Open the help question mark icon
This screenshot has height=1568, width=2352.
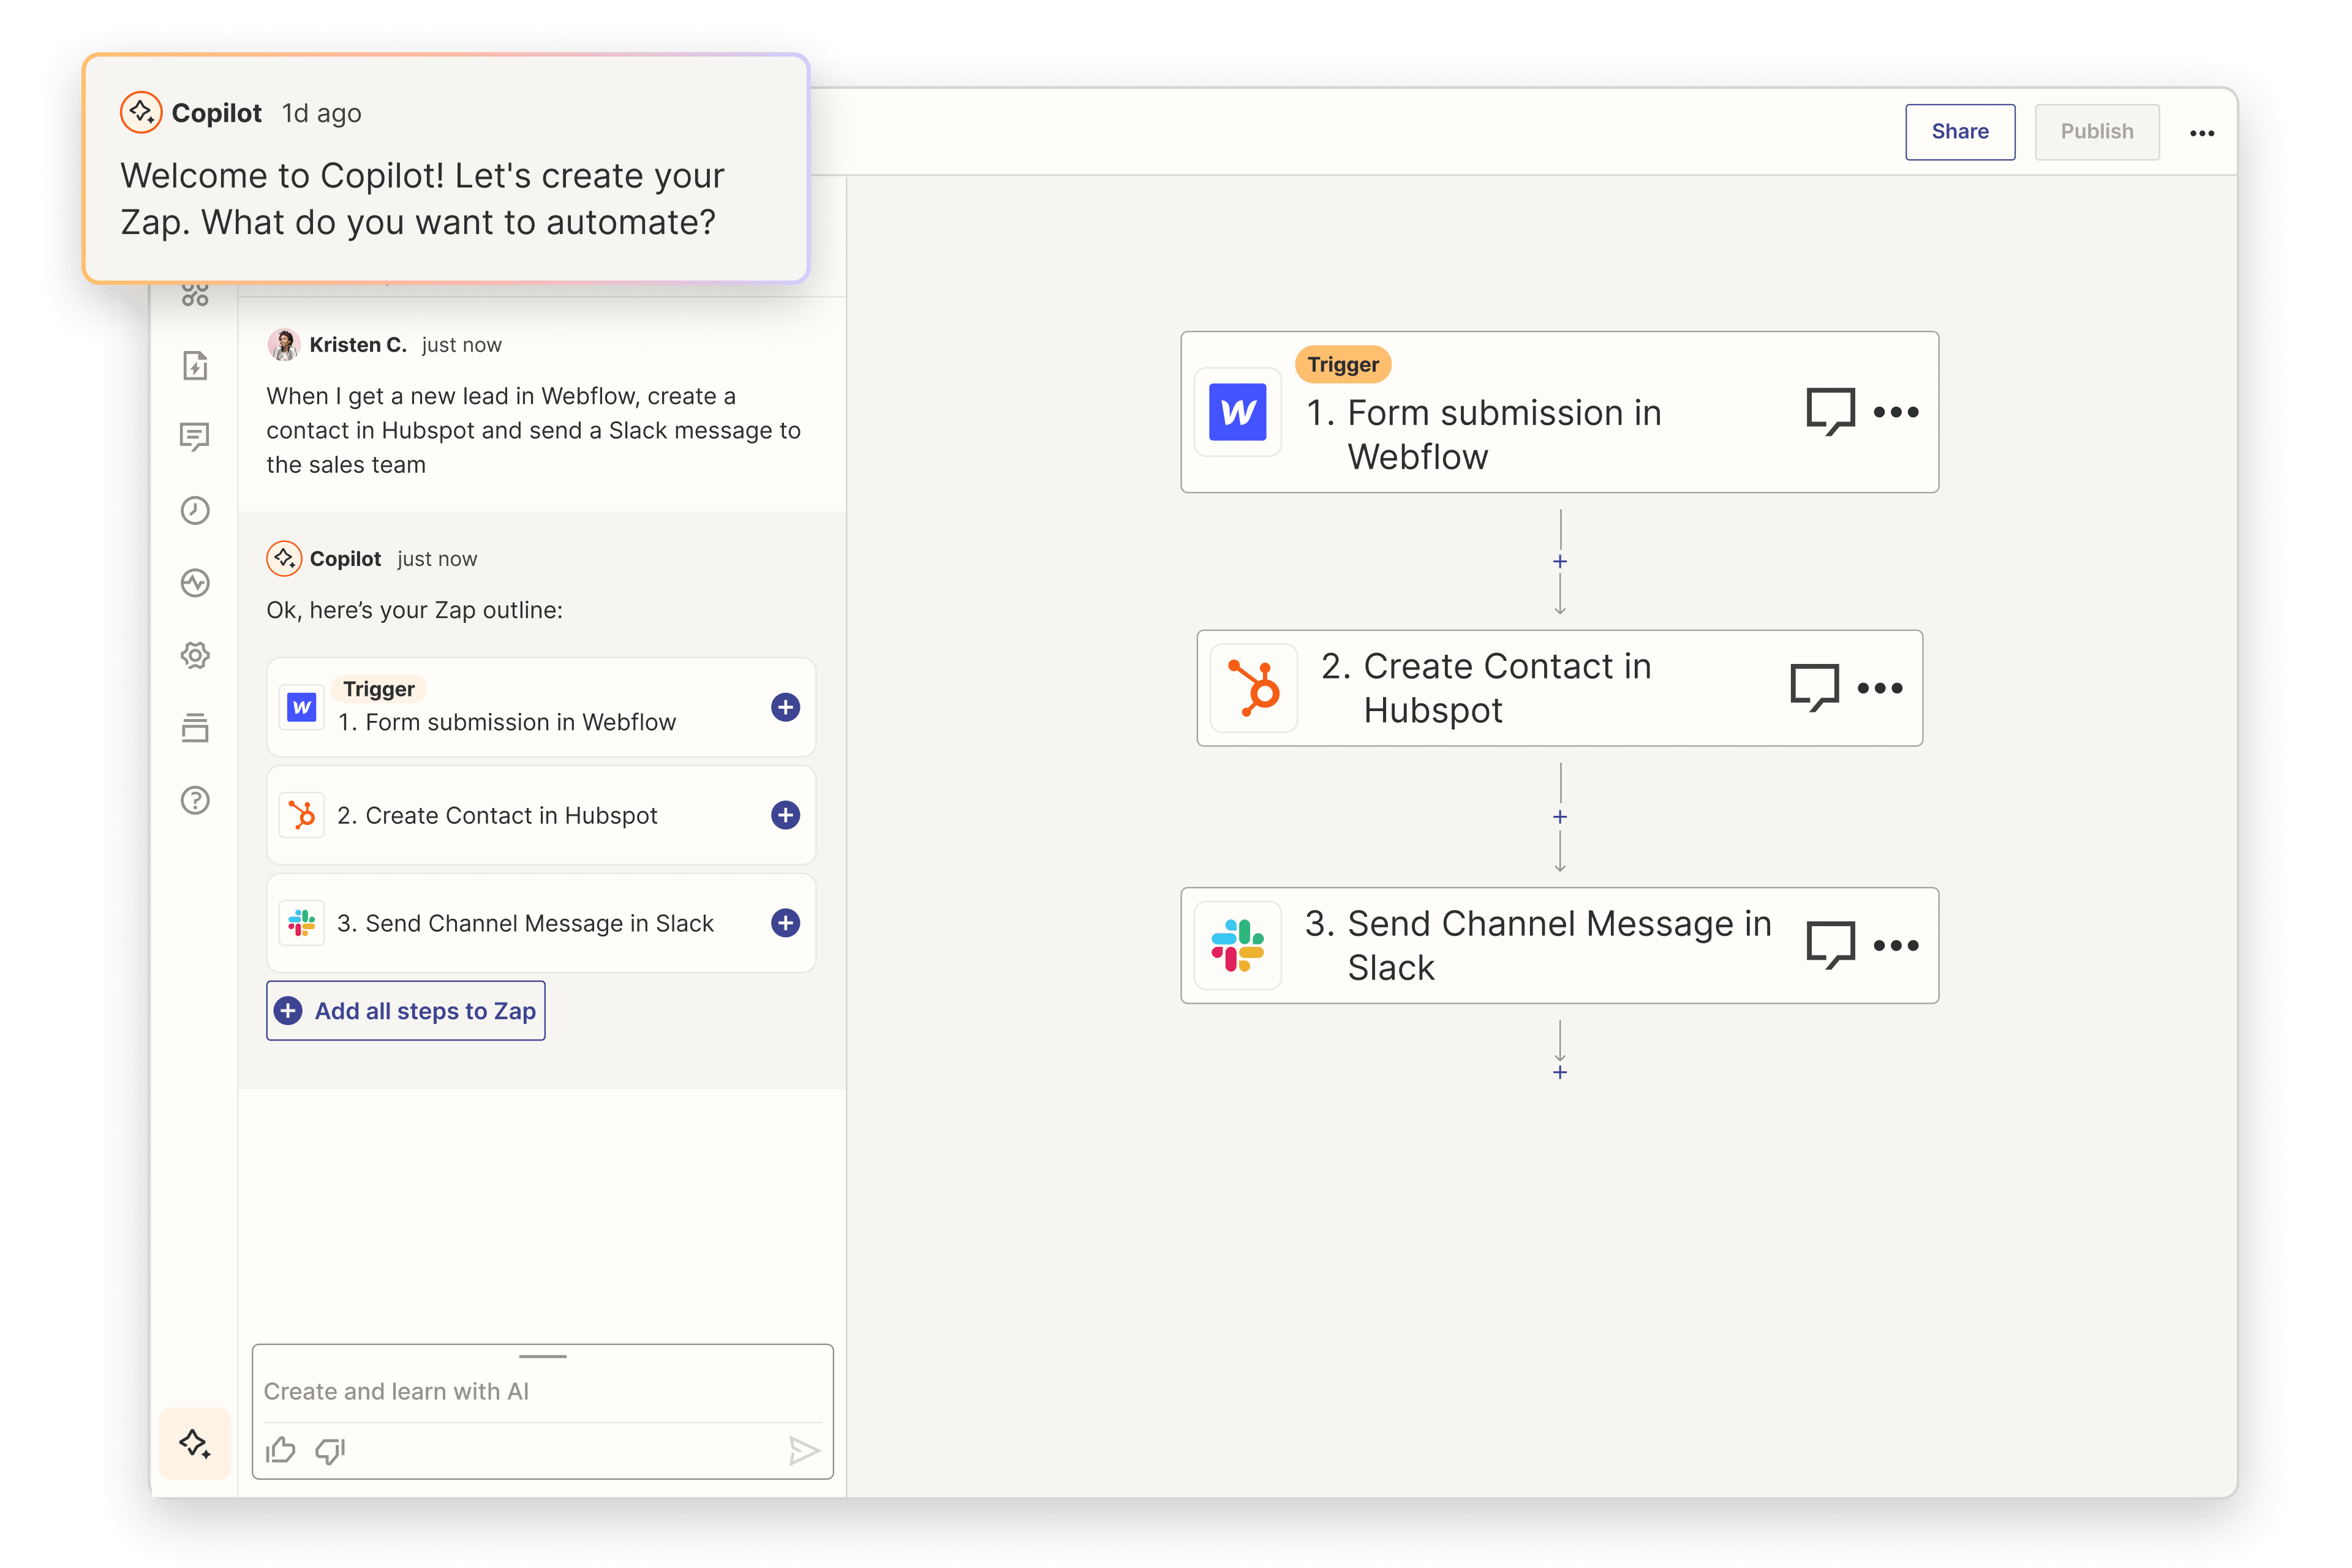[x=195, y=800]
